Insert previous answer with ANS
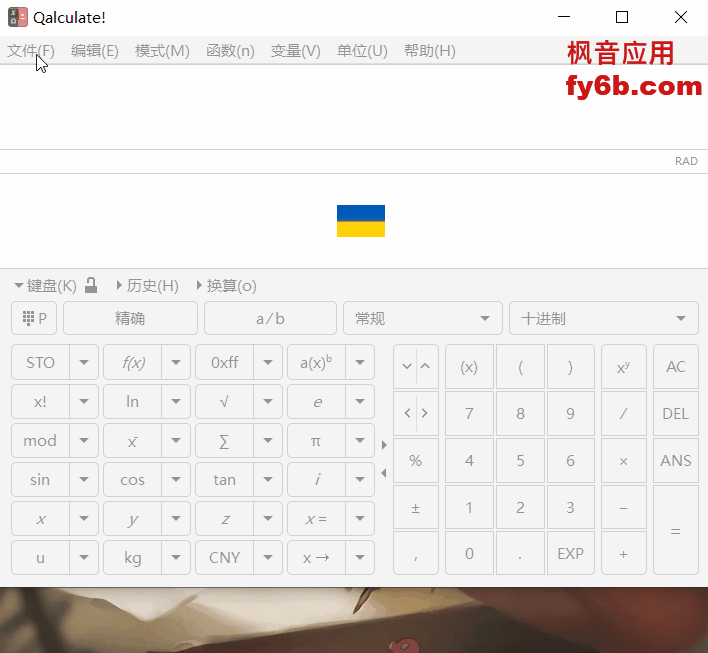Image resolution: width=708 pixels, height=653 pixels. tap(675, 460)
